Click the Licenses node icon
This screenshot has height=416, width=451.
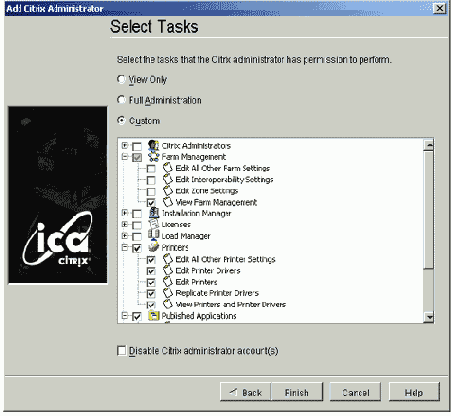[x=153, y=224]
